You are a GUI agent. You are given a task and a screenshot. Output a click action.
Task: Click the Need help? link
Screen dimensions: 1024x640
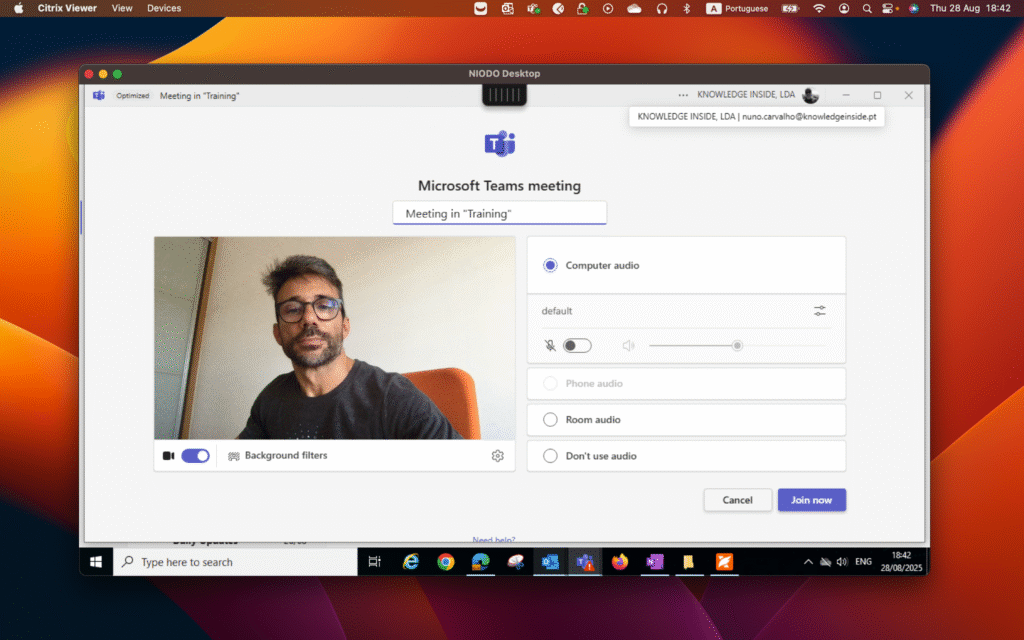click(494, 539)
